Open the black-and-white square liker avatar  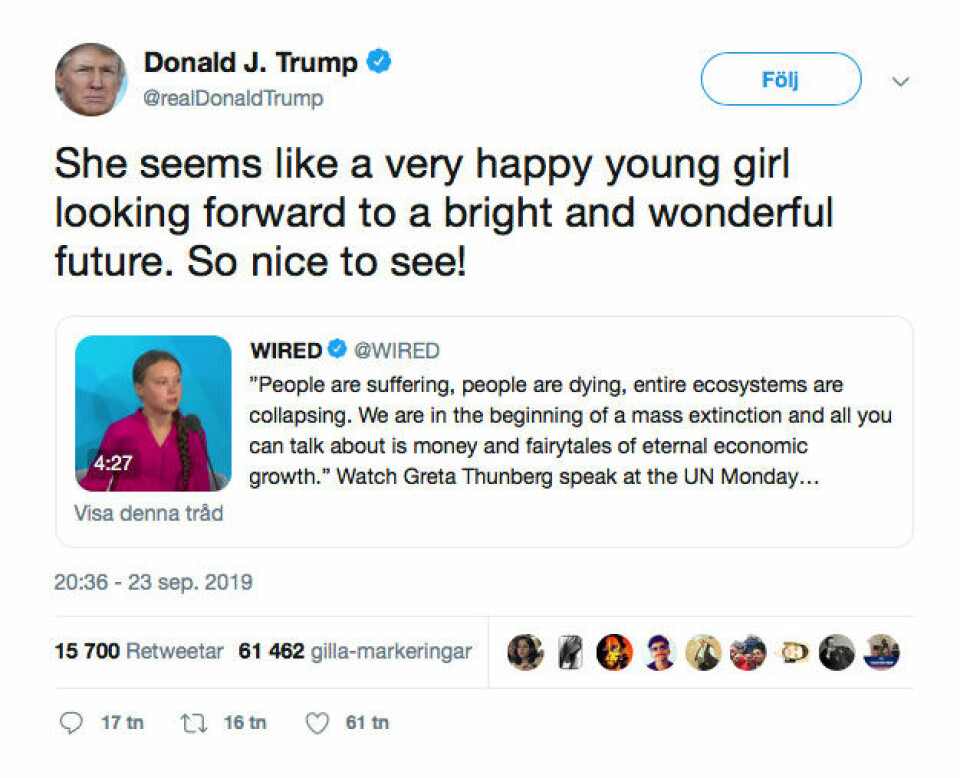569,652
